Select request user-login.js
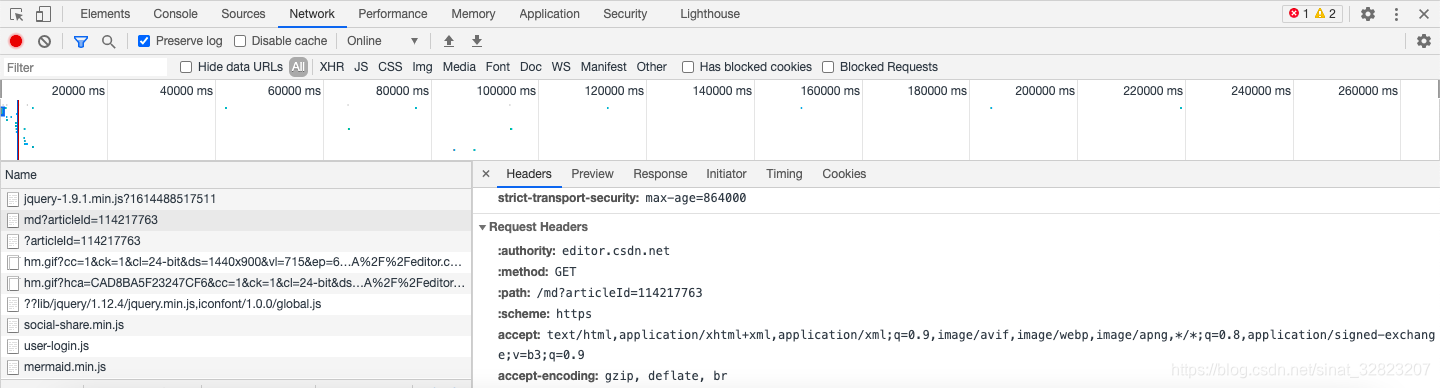 [x=236, y=346]
